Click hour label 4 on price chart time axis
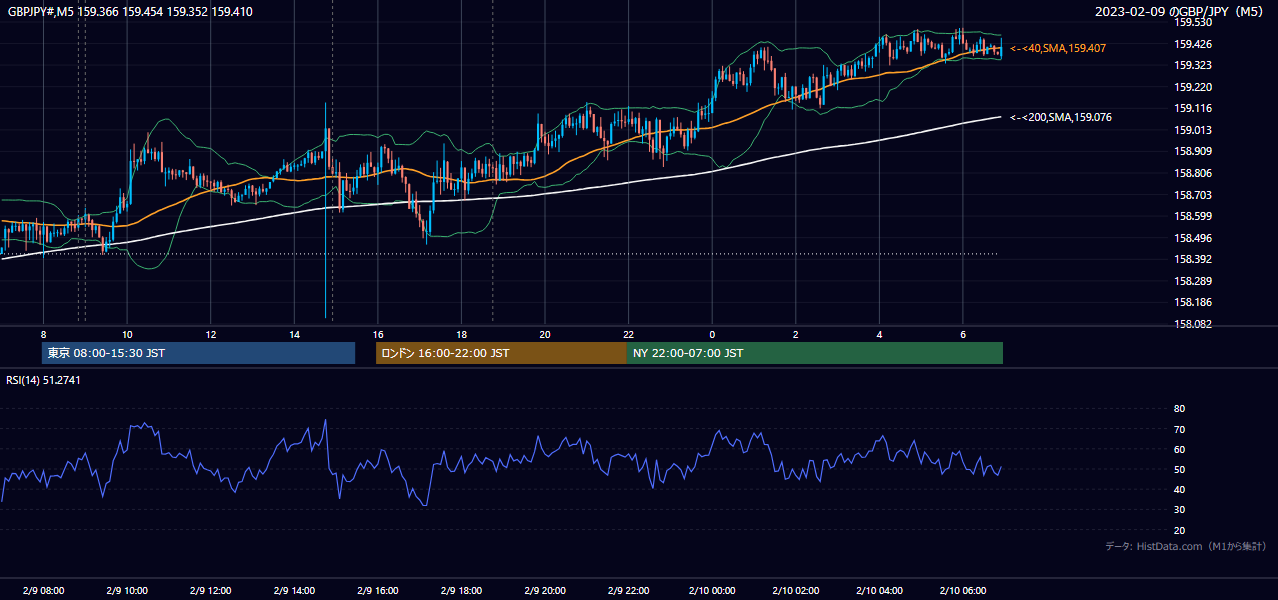The height and width of the screenshot is (600, 1278). point(879,335)
